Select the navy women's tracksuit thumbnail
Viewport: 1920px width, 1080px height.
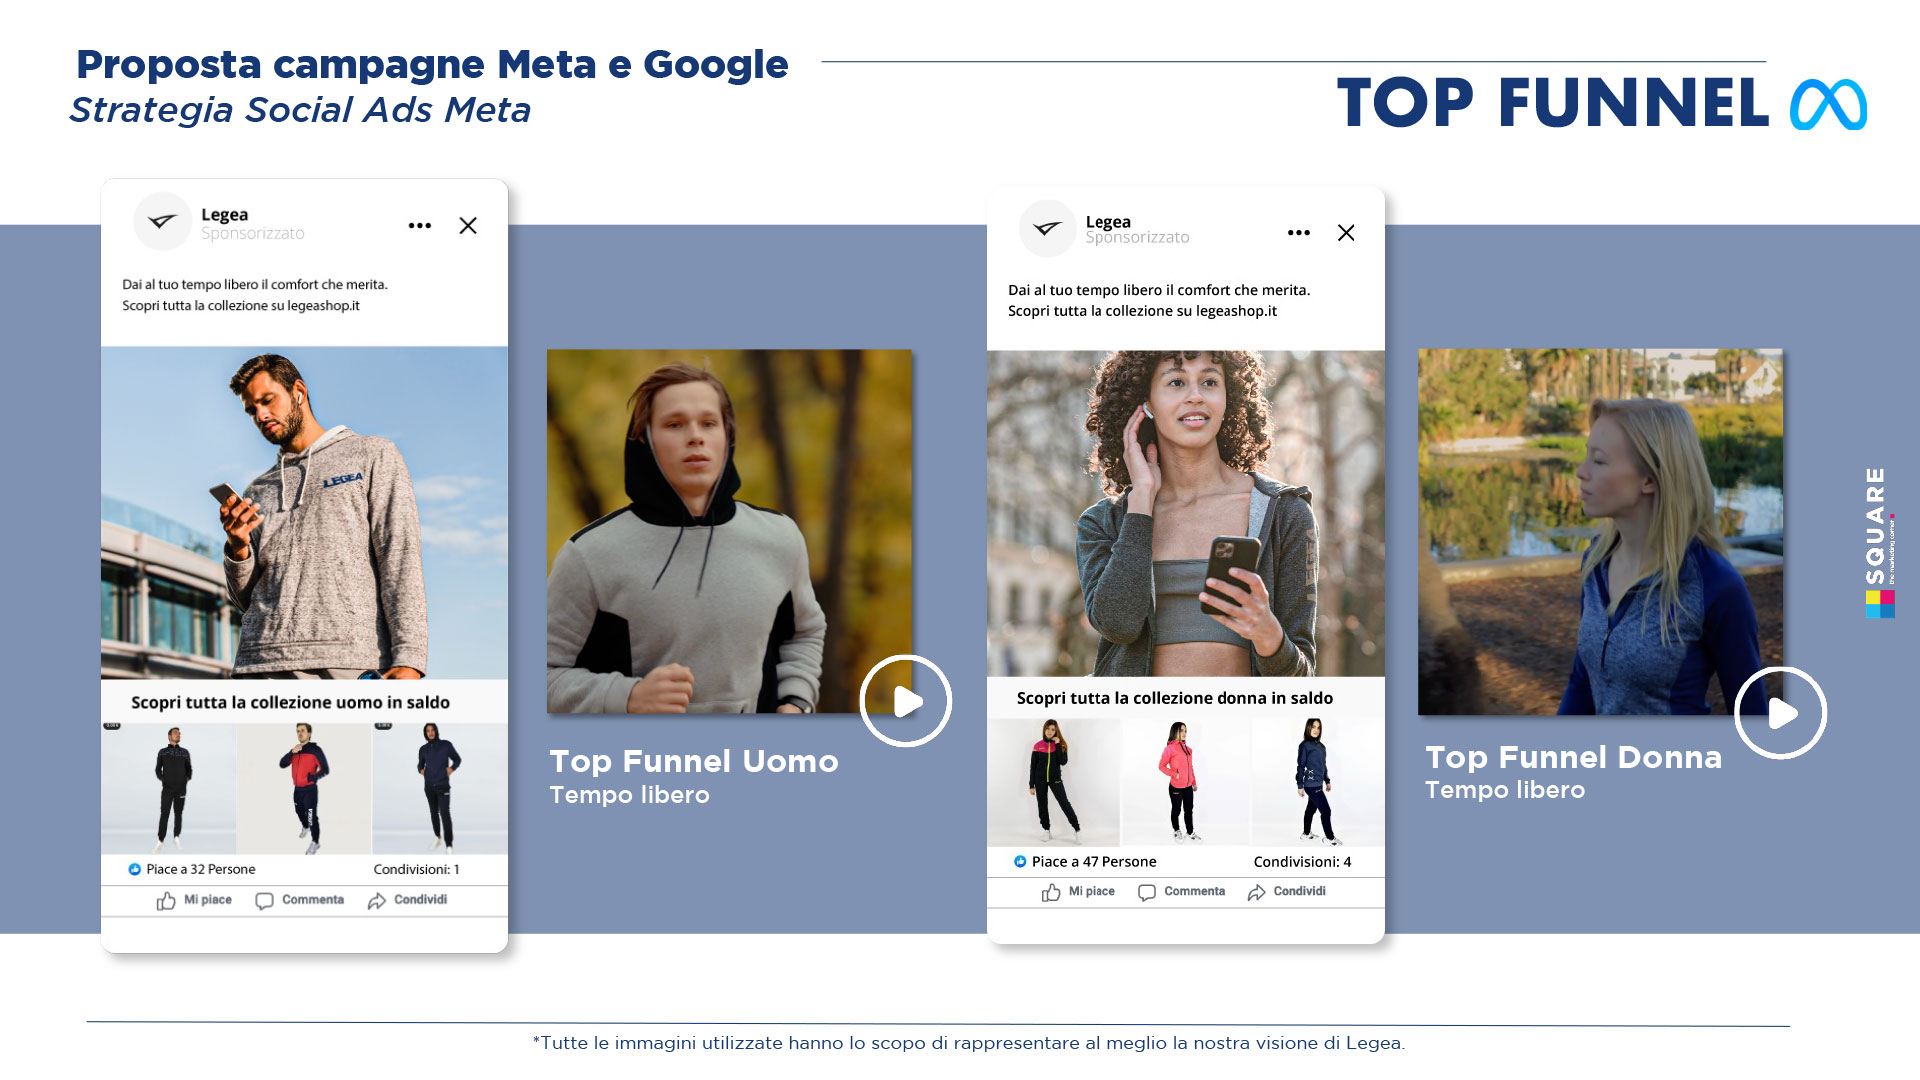click(x=1318, y=782)
